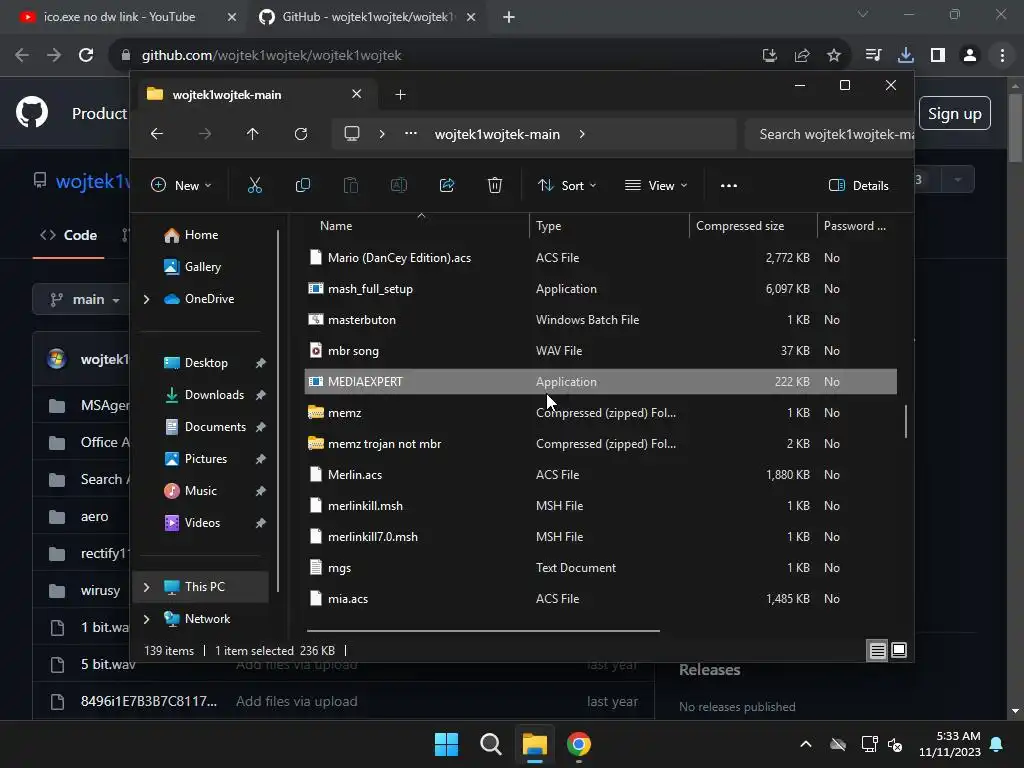Open a new Chrome tab
The image size is (1024, 768).
tap(509, 17)
